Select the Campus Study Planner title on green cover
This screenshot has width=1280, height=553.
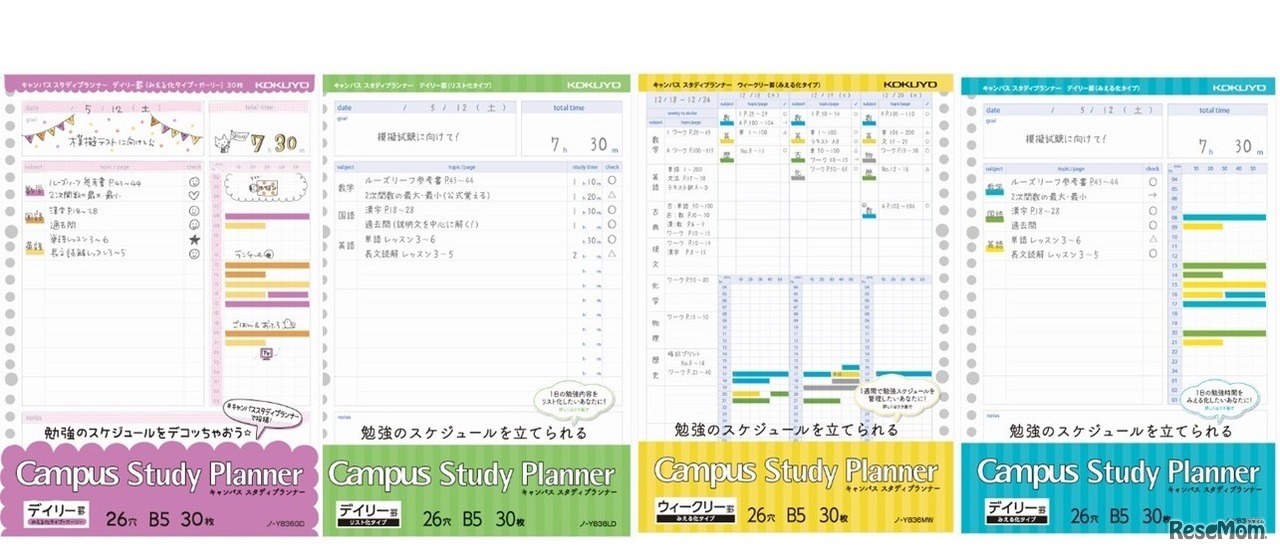click(472, 473)
